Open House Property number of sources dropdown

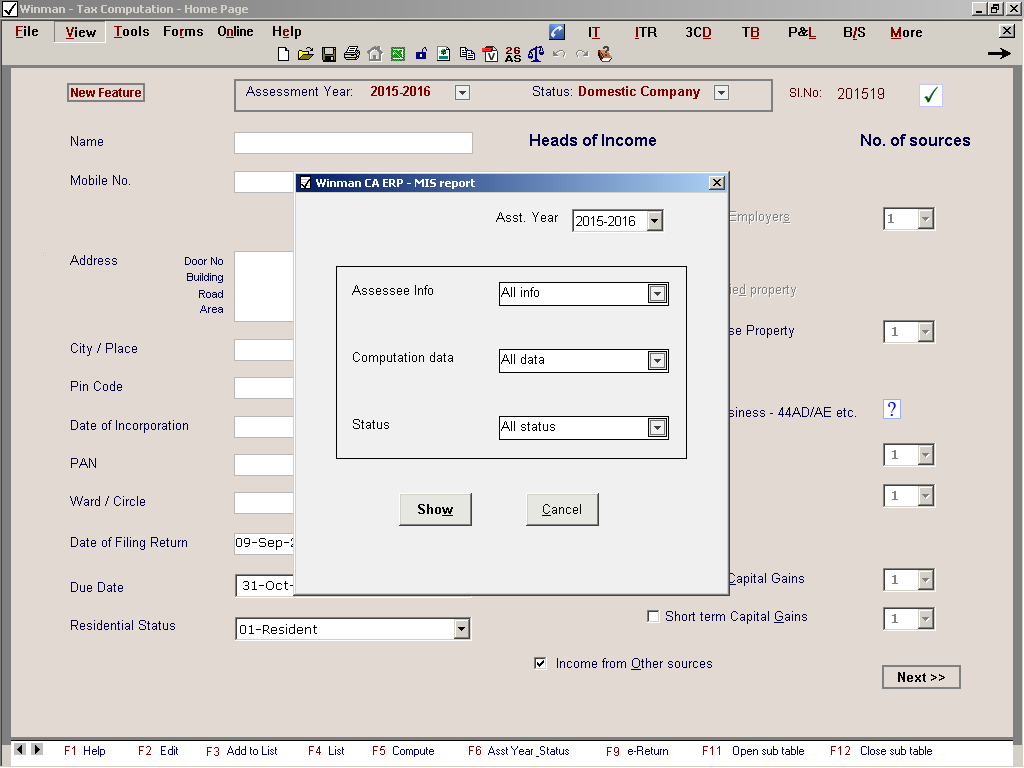coord(925,332)
